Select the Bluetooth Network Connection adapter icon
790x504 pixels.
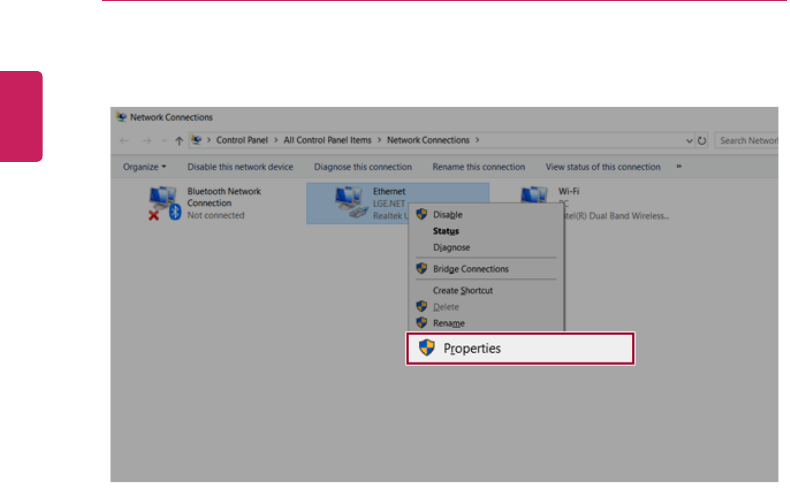[x=164, y=203]
